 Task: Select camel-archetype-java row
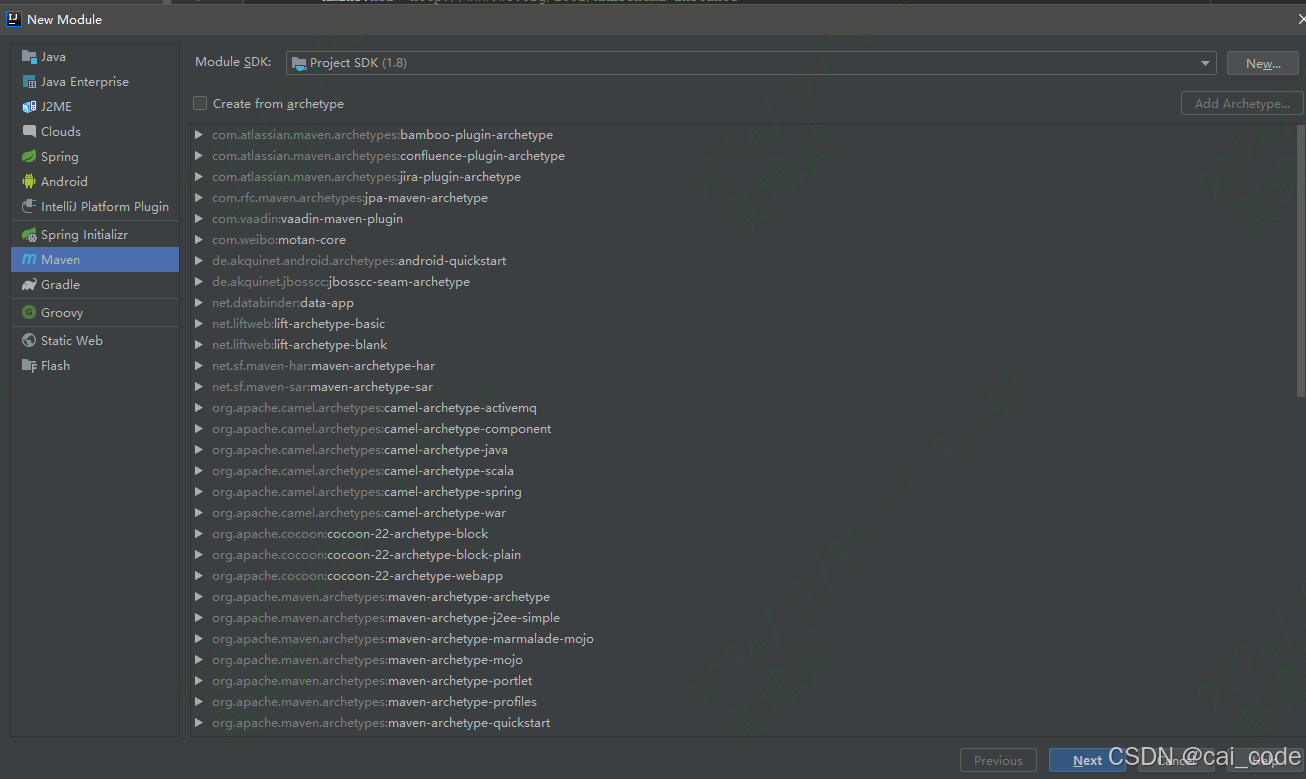(743, 450)
